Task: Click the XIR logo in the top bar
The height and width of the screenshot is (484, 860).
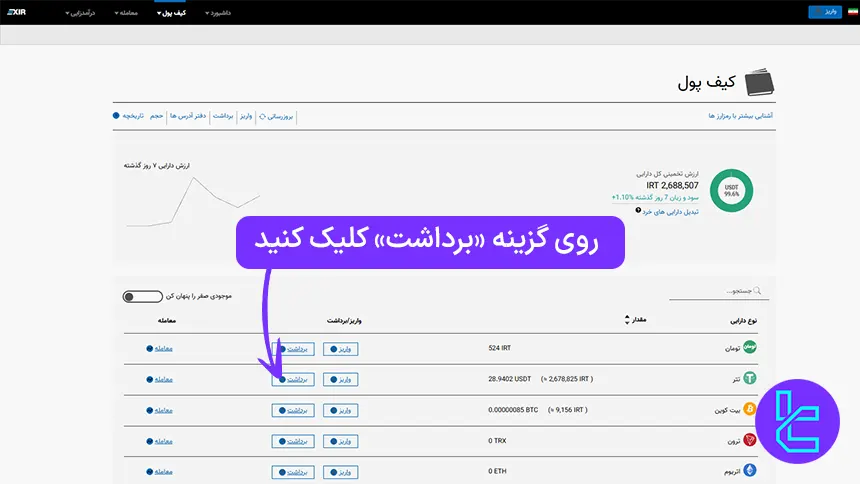Action: (16, 12)
